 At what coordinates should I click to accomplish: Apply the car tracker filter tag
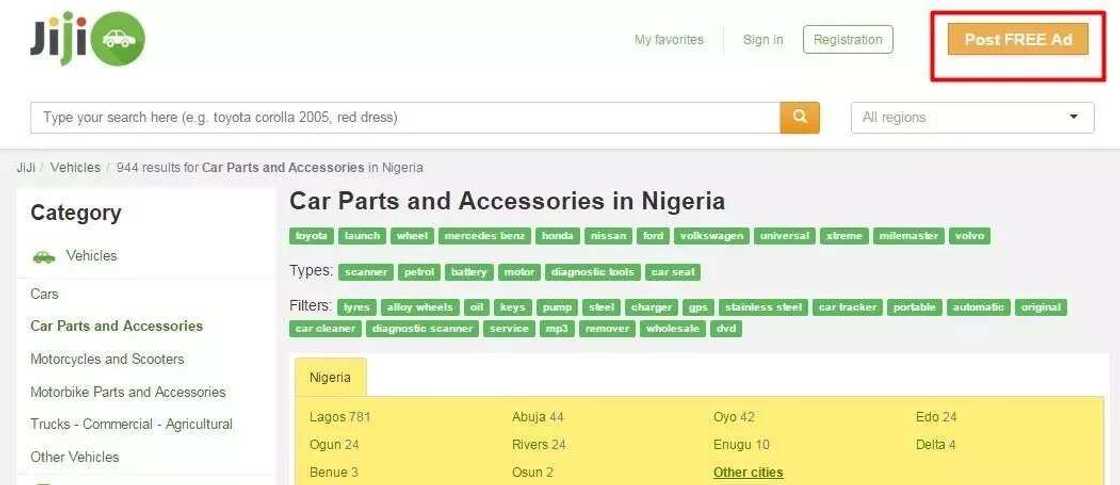coord(847,307)
